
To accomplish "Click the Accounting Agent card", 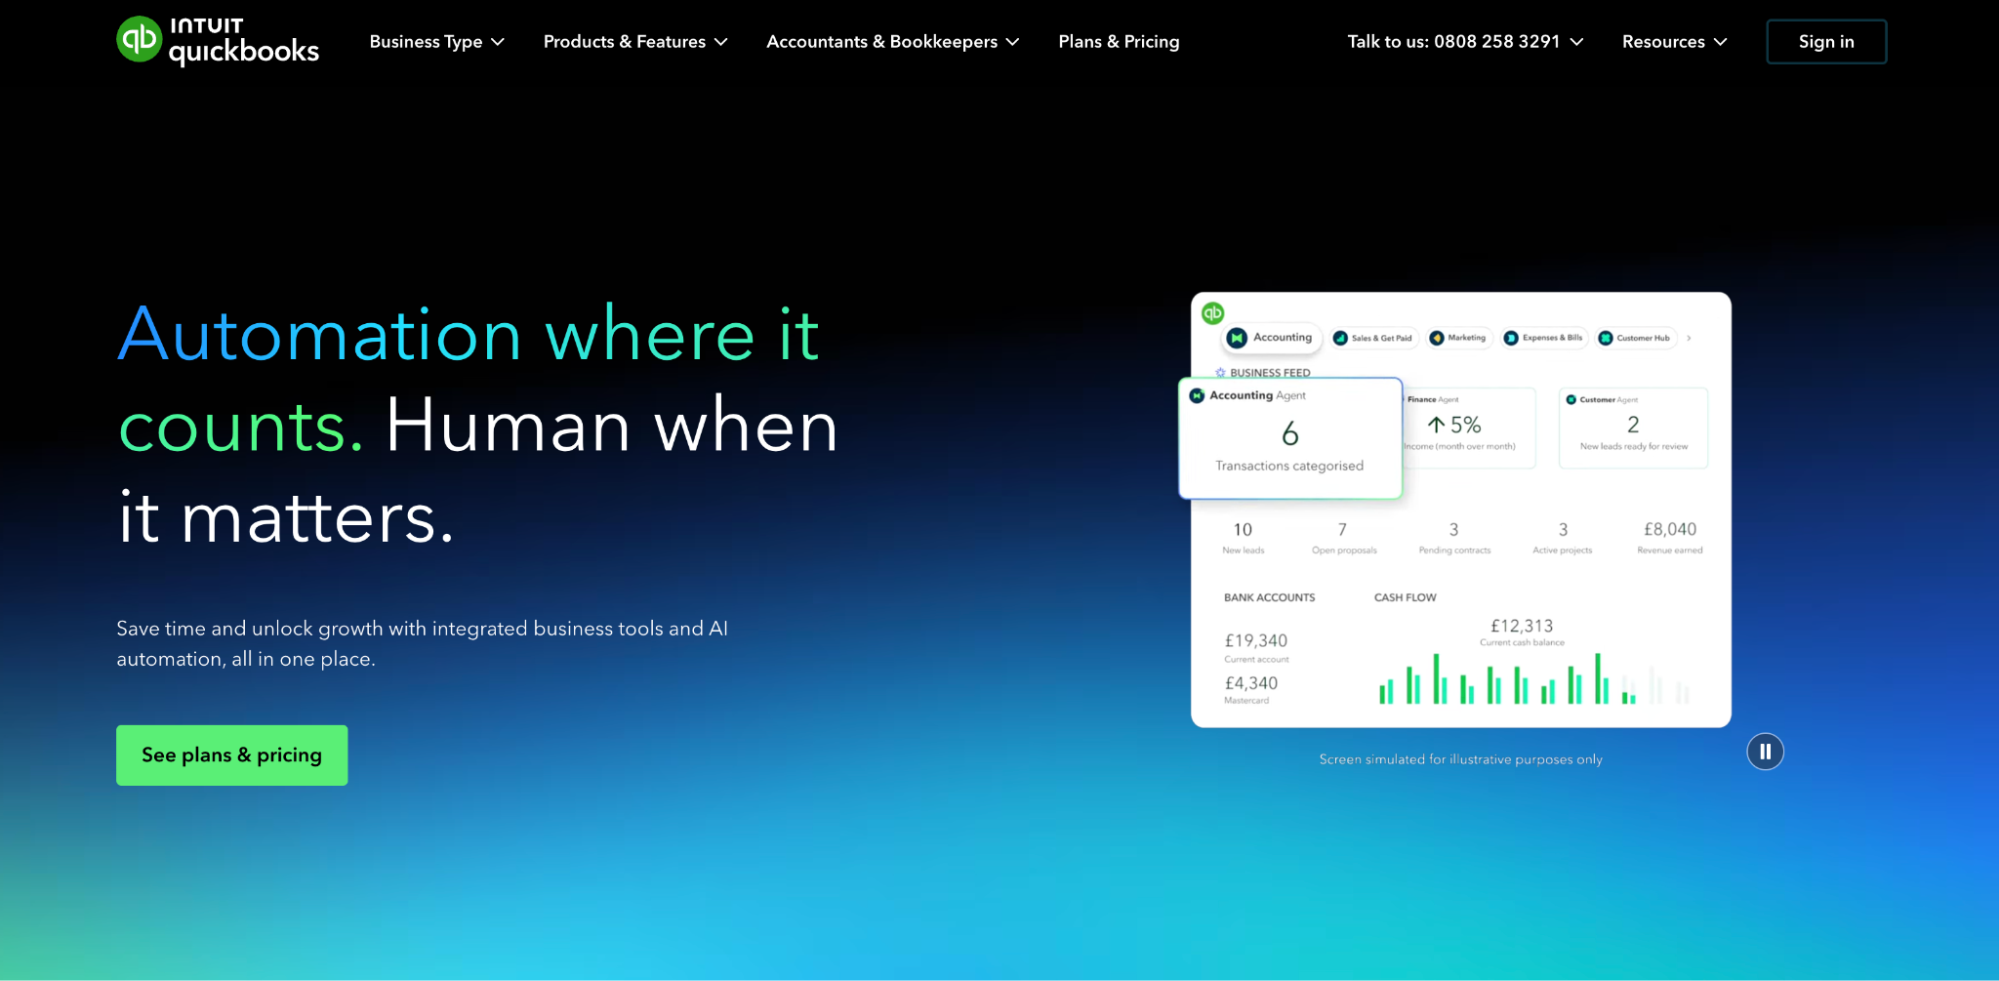I will click(1291, 438).
